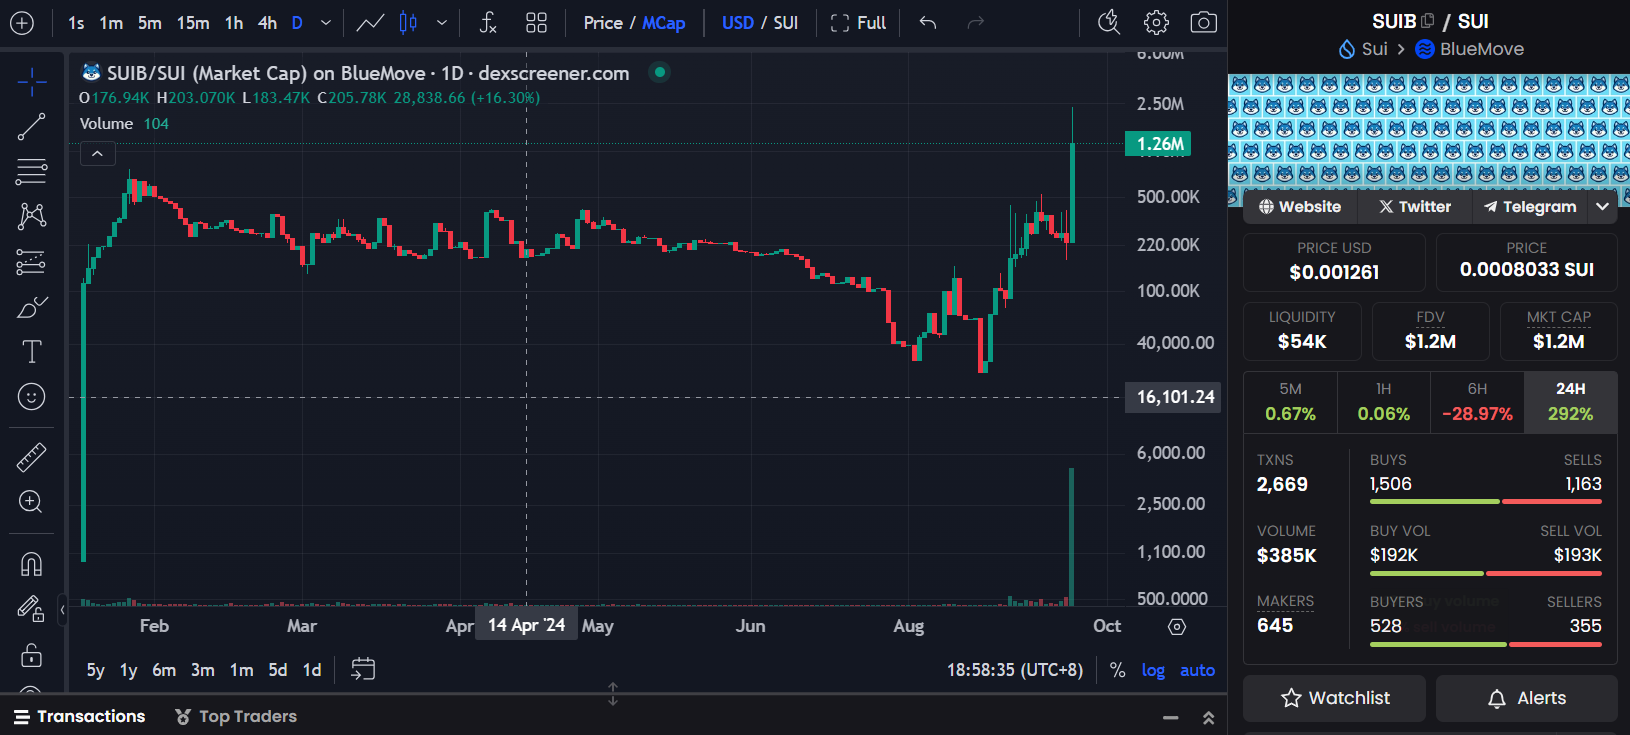This screenshot has height=735, width=1630.
Task: Select the 3m date range
Action: click(203, 670)
